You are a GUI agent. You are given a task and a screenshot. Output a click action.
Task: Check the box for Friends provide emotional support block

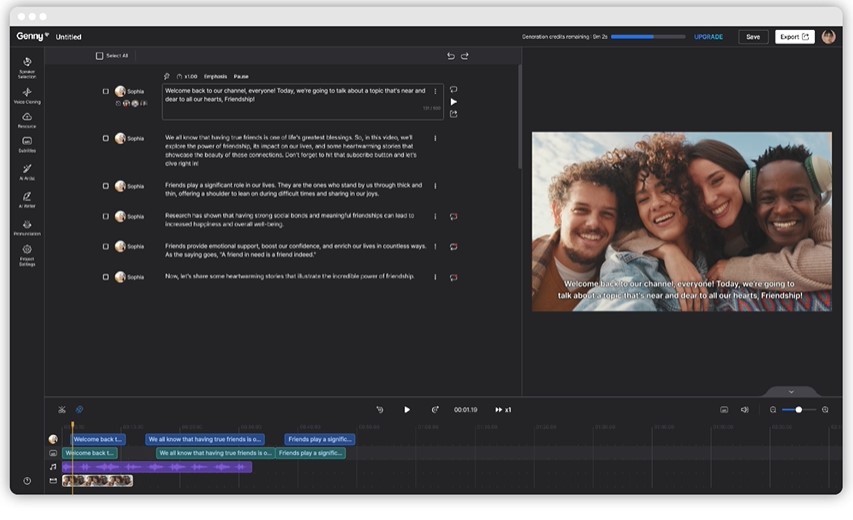point(106,246)
